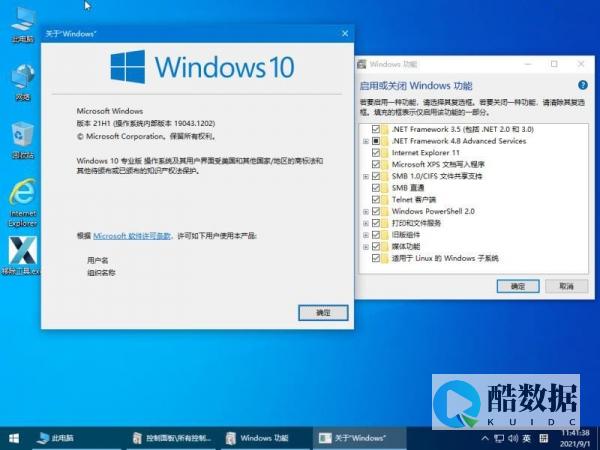
Task: Show hidden tray icons chevron
Action: point(485,438)
